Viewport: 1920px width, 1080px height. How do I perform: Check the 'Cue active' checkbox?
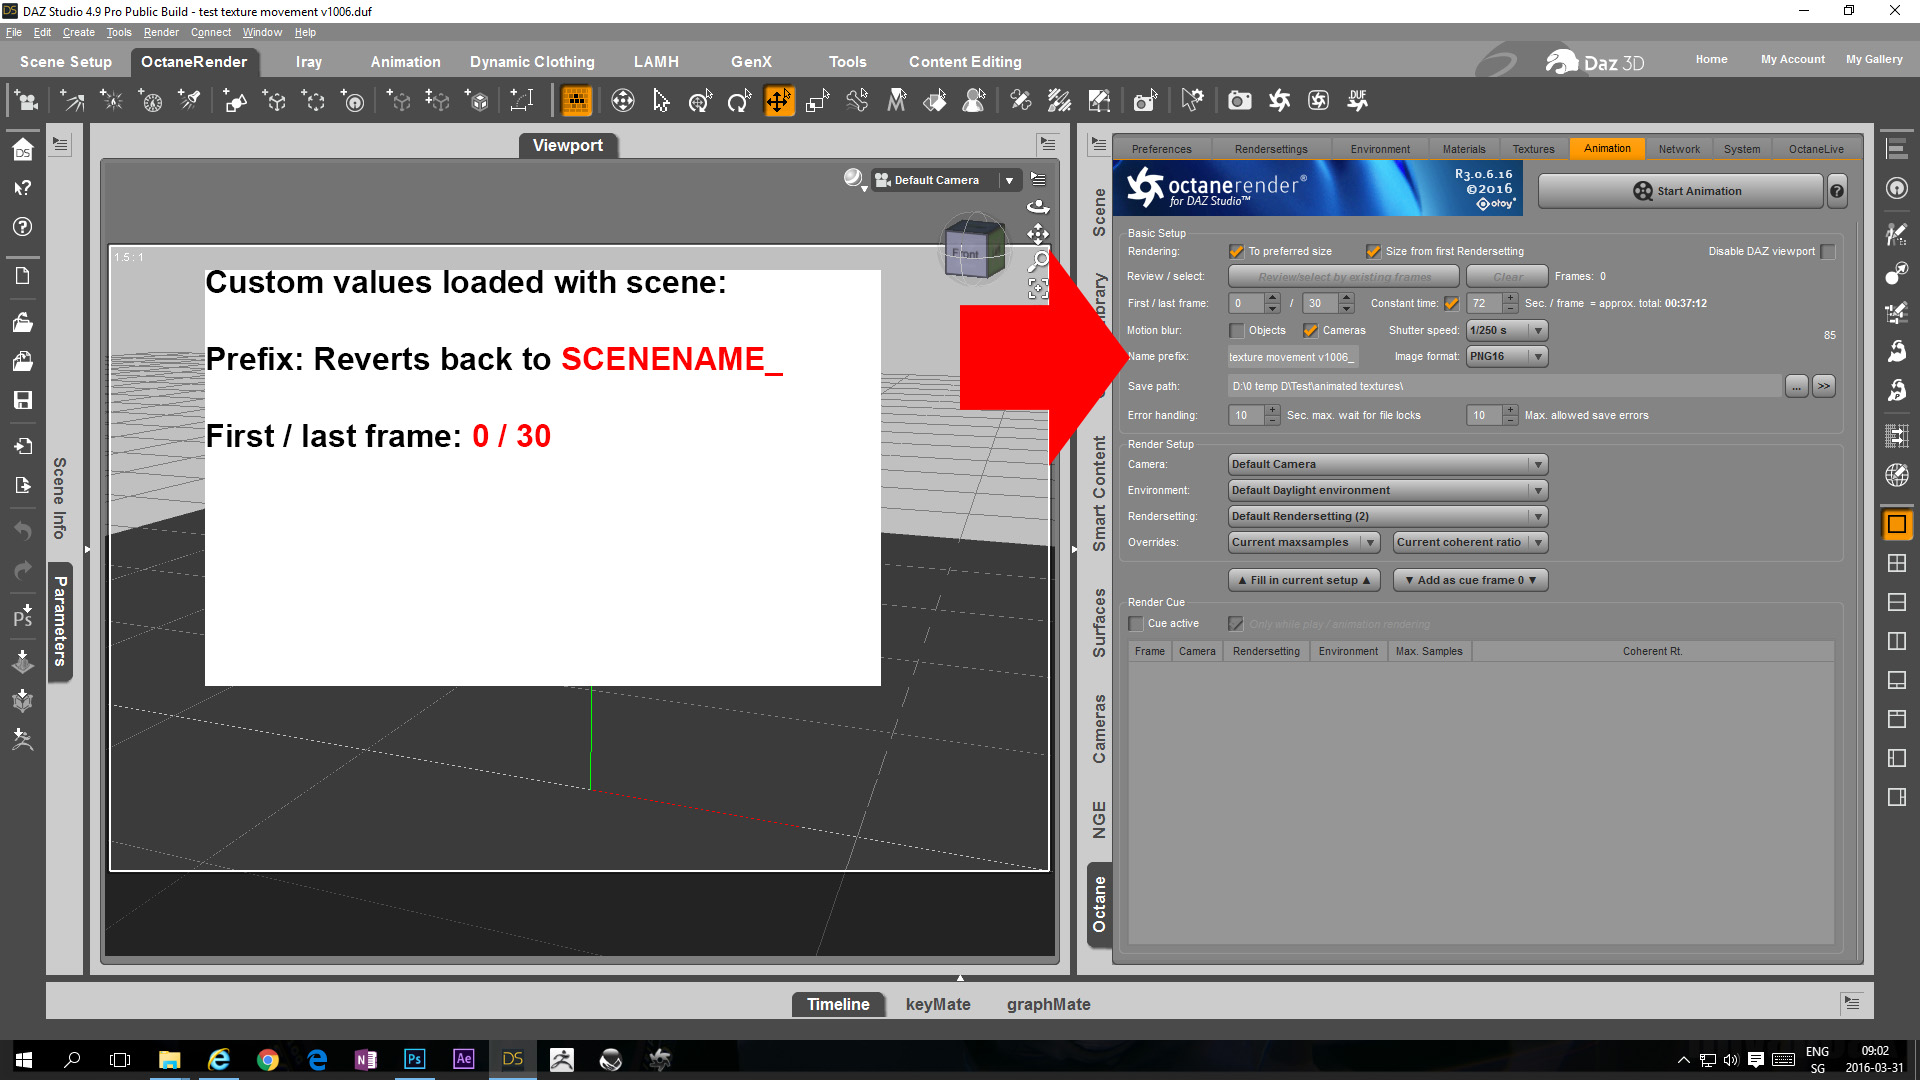[x=1136, y=624]
